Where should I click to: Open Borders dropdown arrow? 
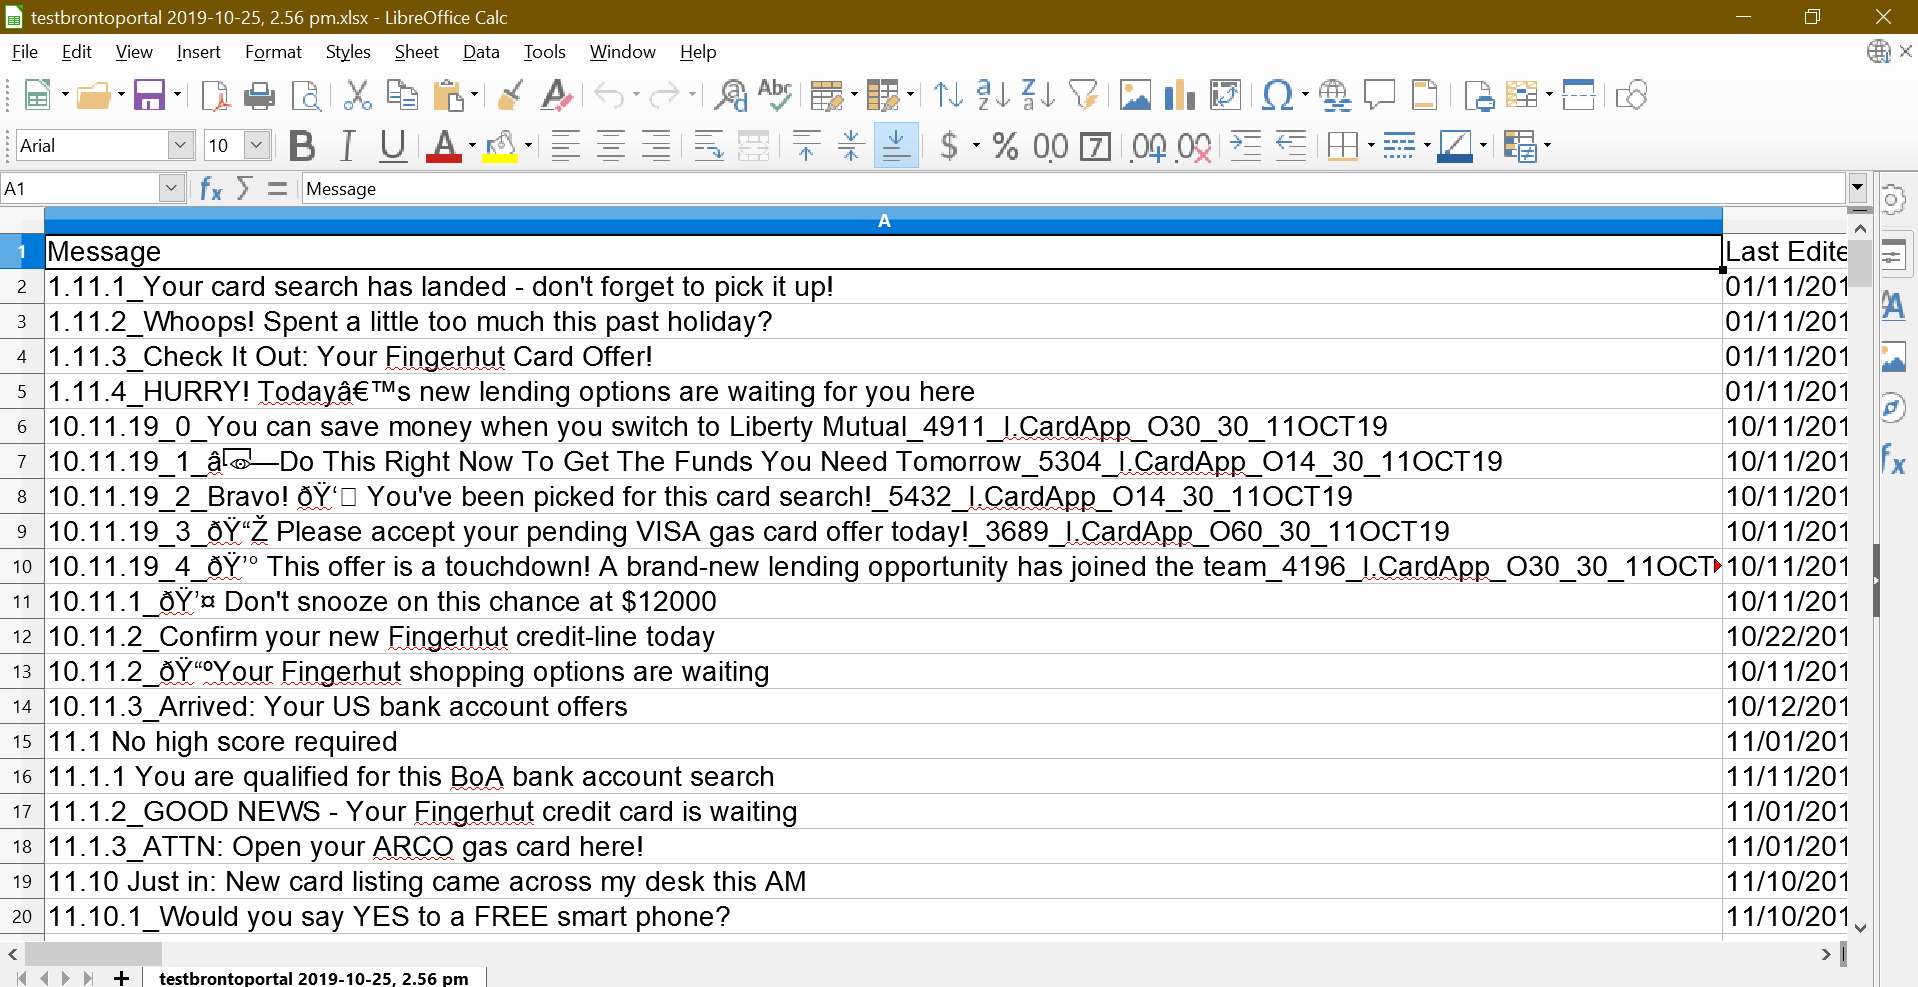[x=1371, y=146]
